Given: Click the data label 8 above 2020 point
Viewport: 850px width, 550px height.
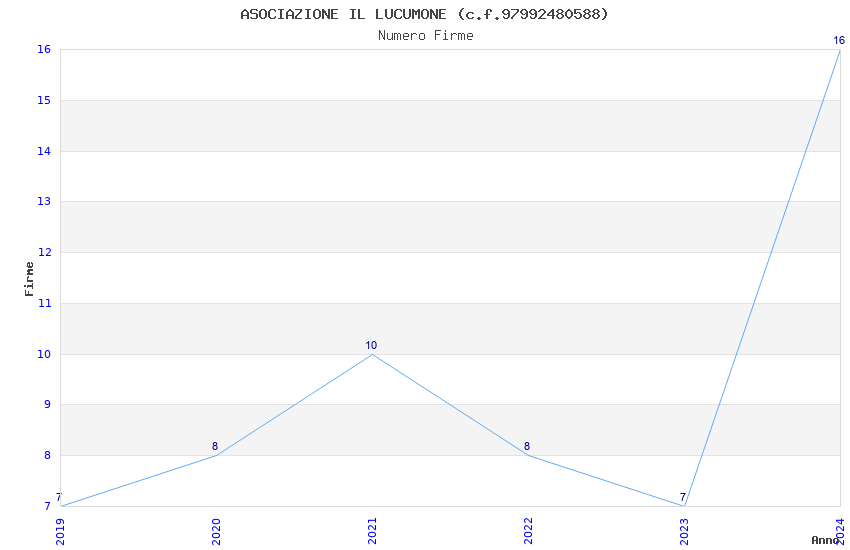Looking at the screenshot, I should pos(215,447).
